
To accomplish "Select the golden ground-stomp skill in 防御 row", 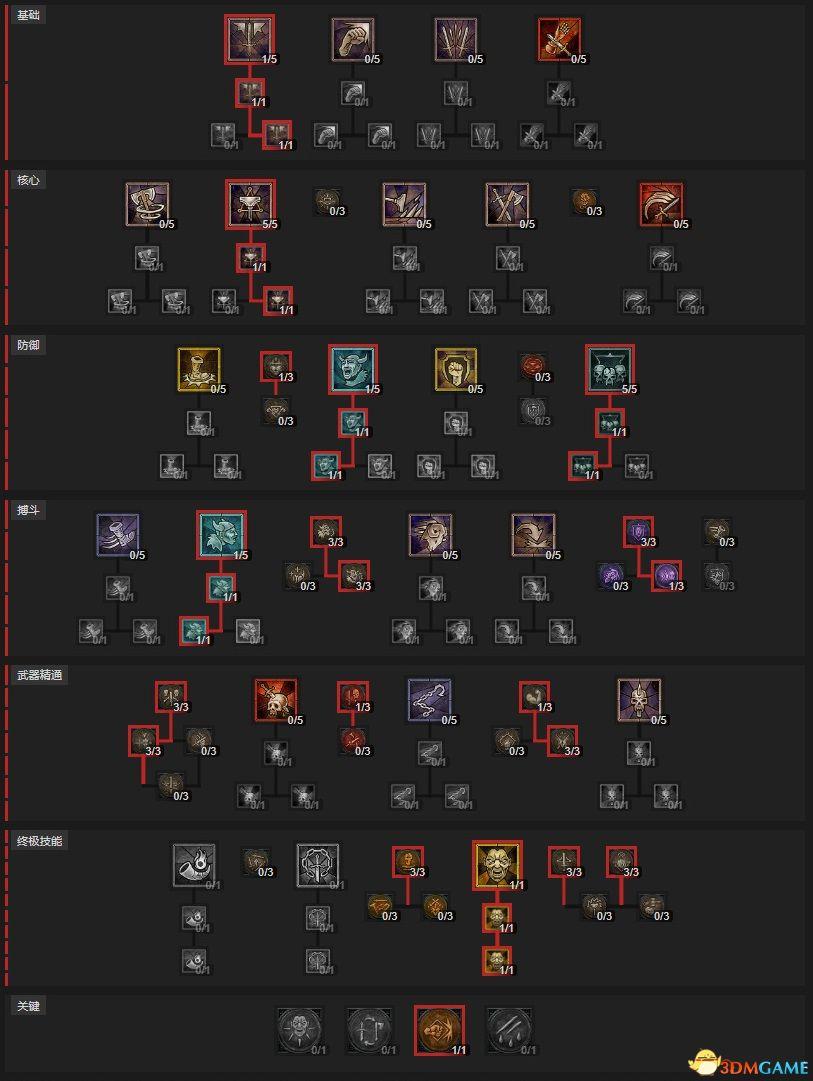I will click(x=199, y=370).
